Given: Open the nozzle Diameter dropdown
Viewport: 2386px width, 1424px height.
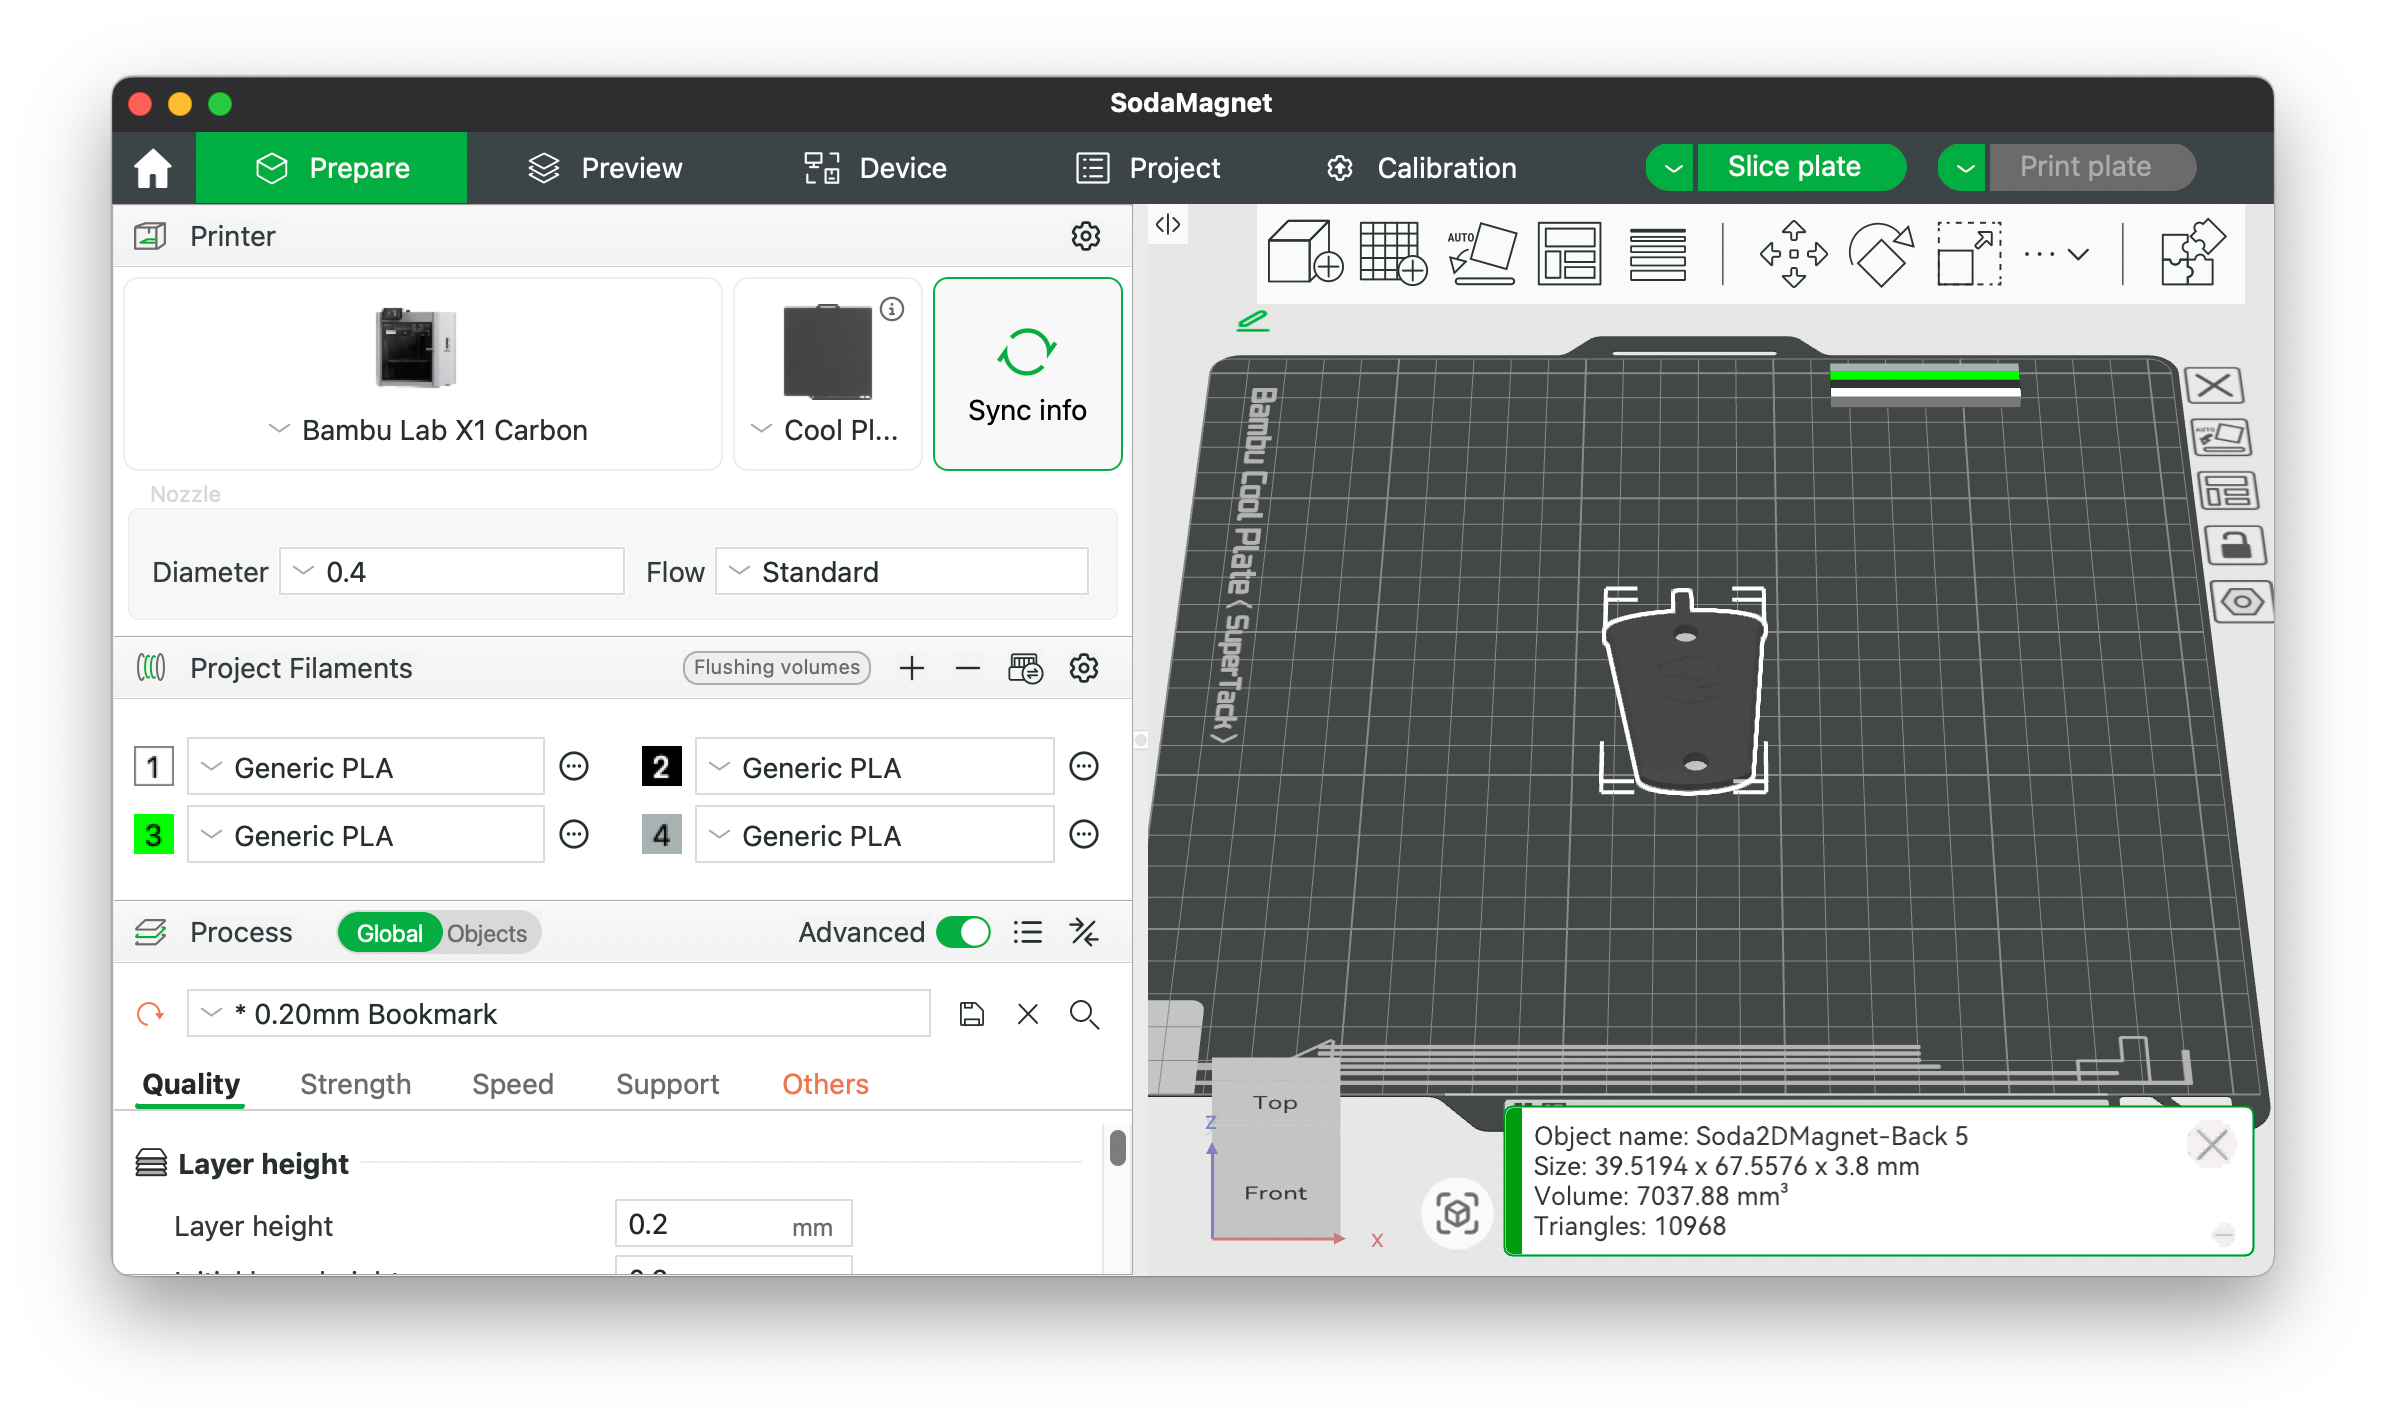Looking at the screenshot, I should (452, 571).
